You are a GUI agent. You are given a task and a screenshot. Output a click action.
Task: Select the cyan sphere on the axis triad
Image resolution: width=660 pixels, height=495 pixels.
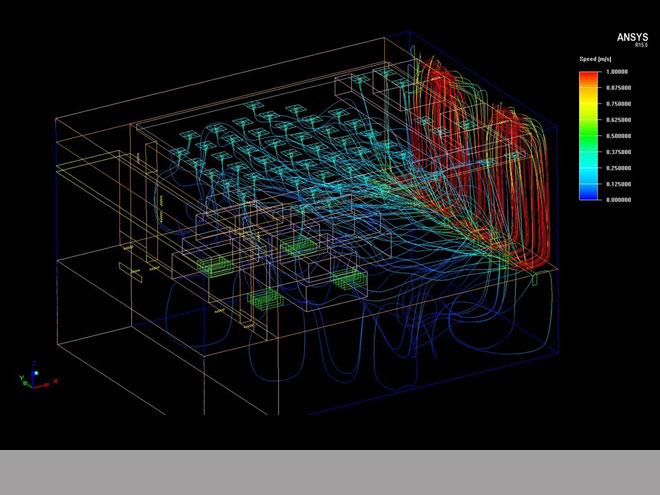click(x=36, y=374)
